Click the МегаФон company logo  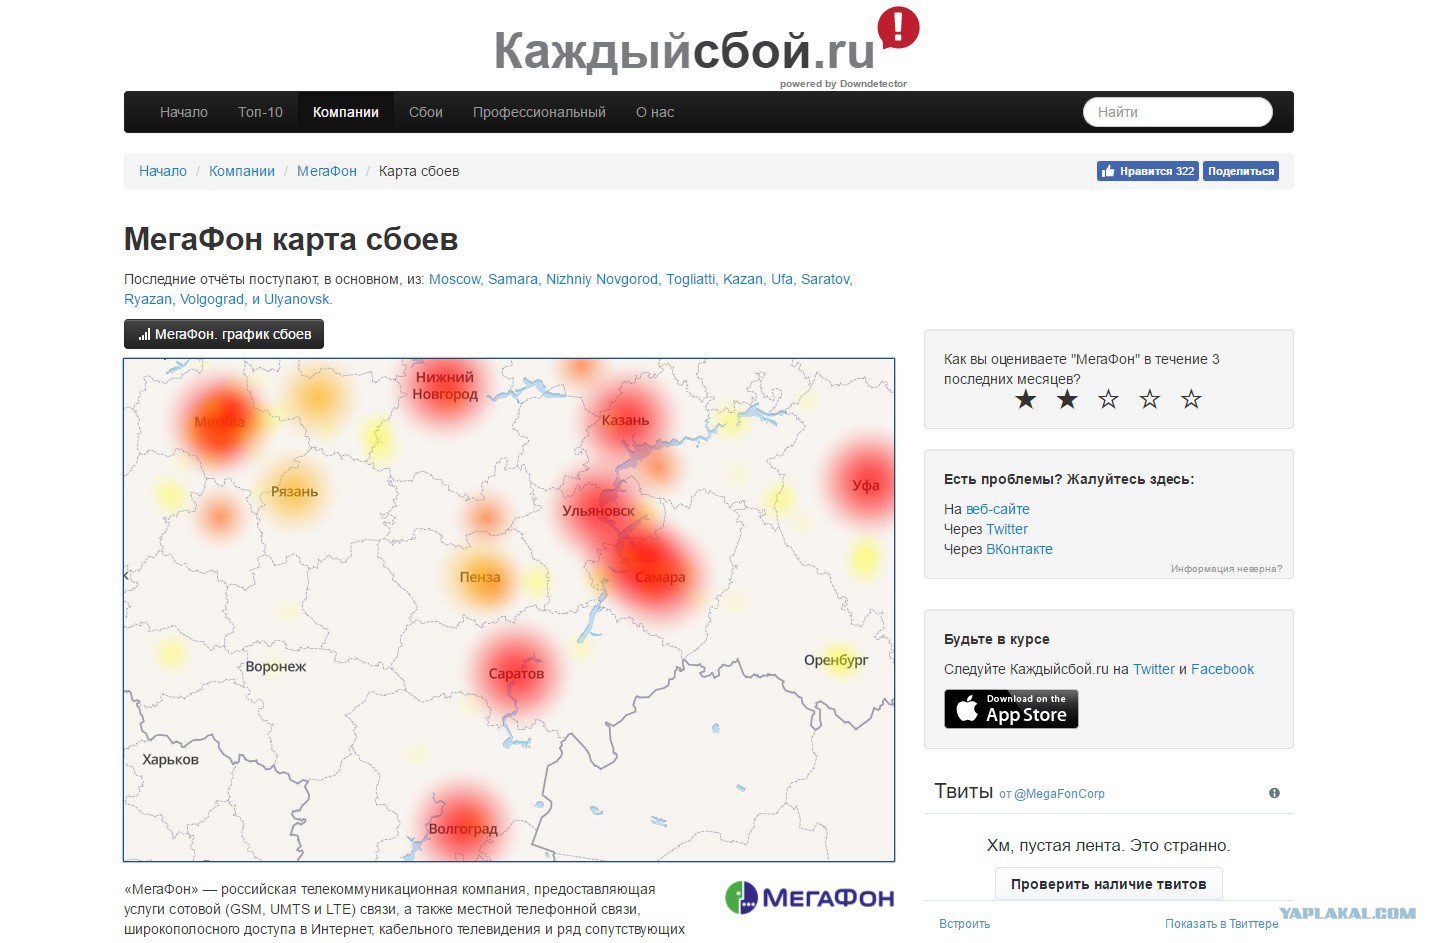(x=809, y=897)
